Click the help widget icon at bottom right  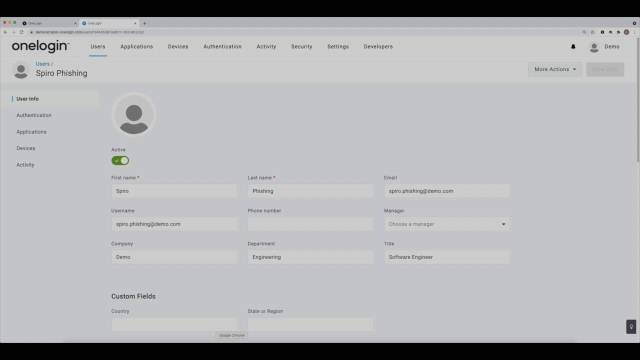(x=631, y=327)
